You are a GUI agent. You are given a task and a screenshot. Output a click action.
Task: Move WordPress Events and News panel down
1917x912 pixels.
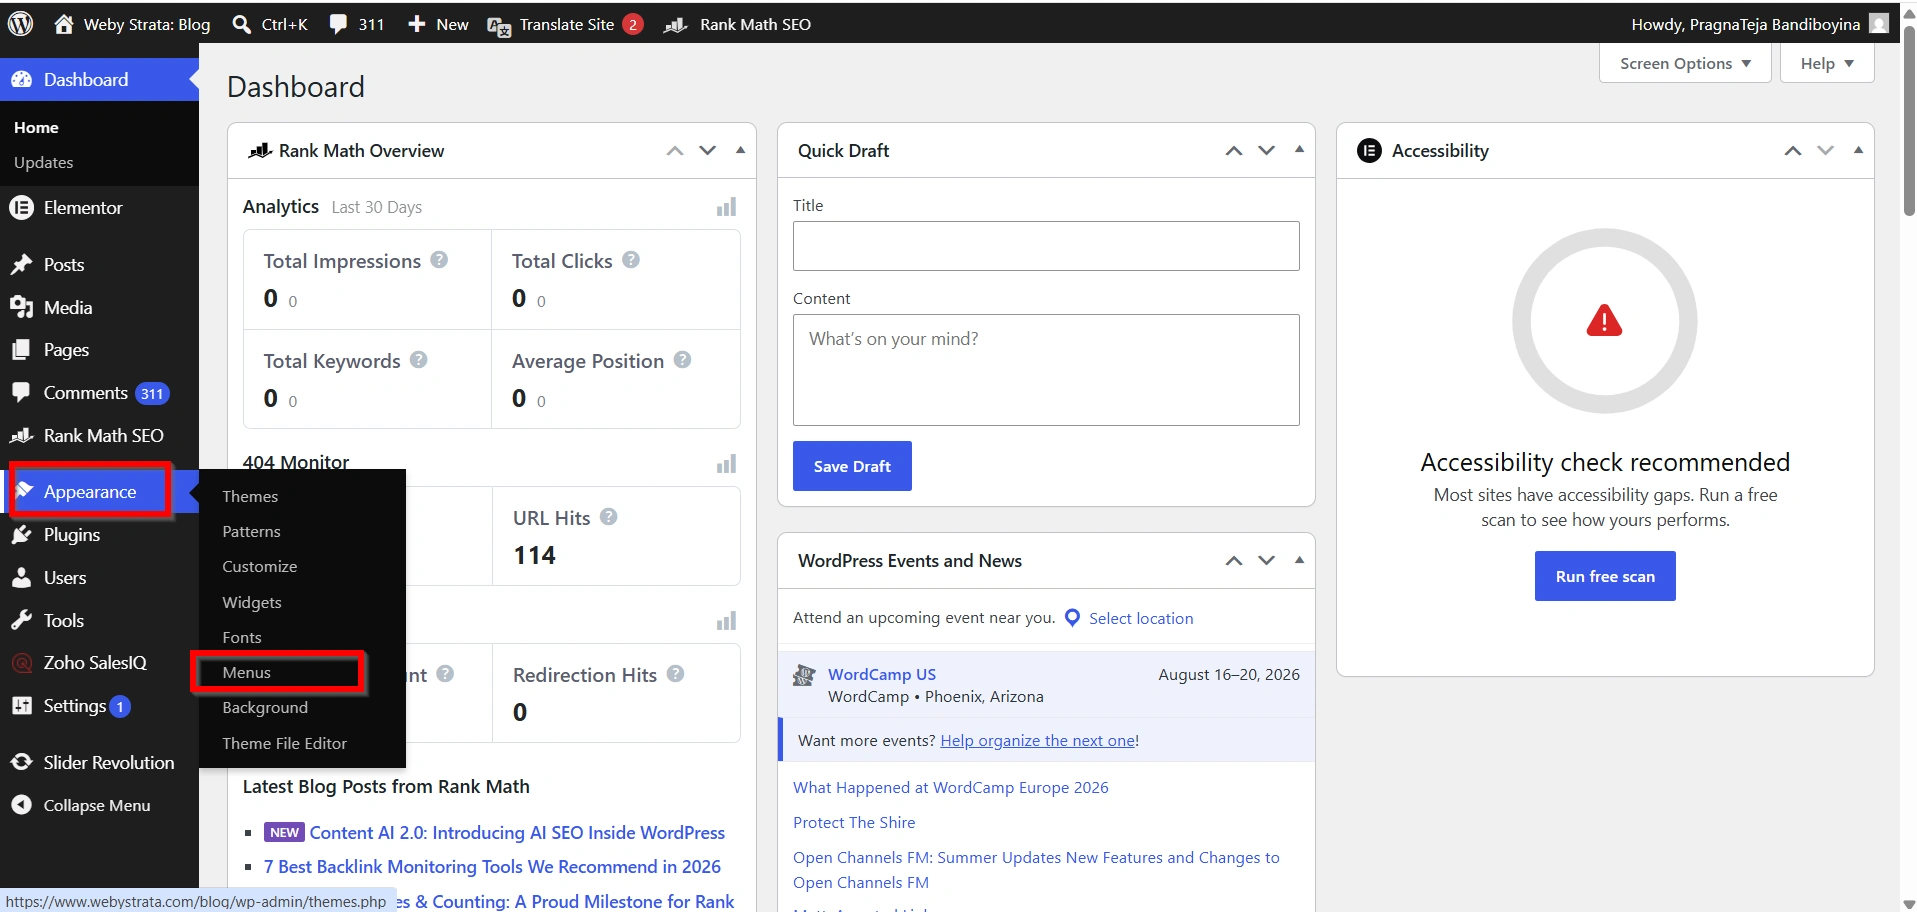click(x=1267, y=561)
